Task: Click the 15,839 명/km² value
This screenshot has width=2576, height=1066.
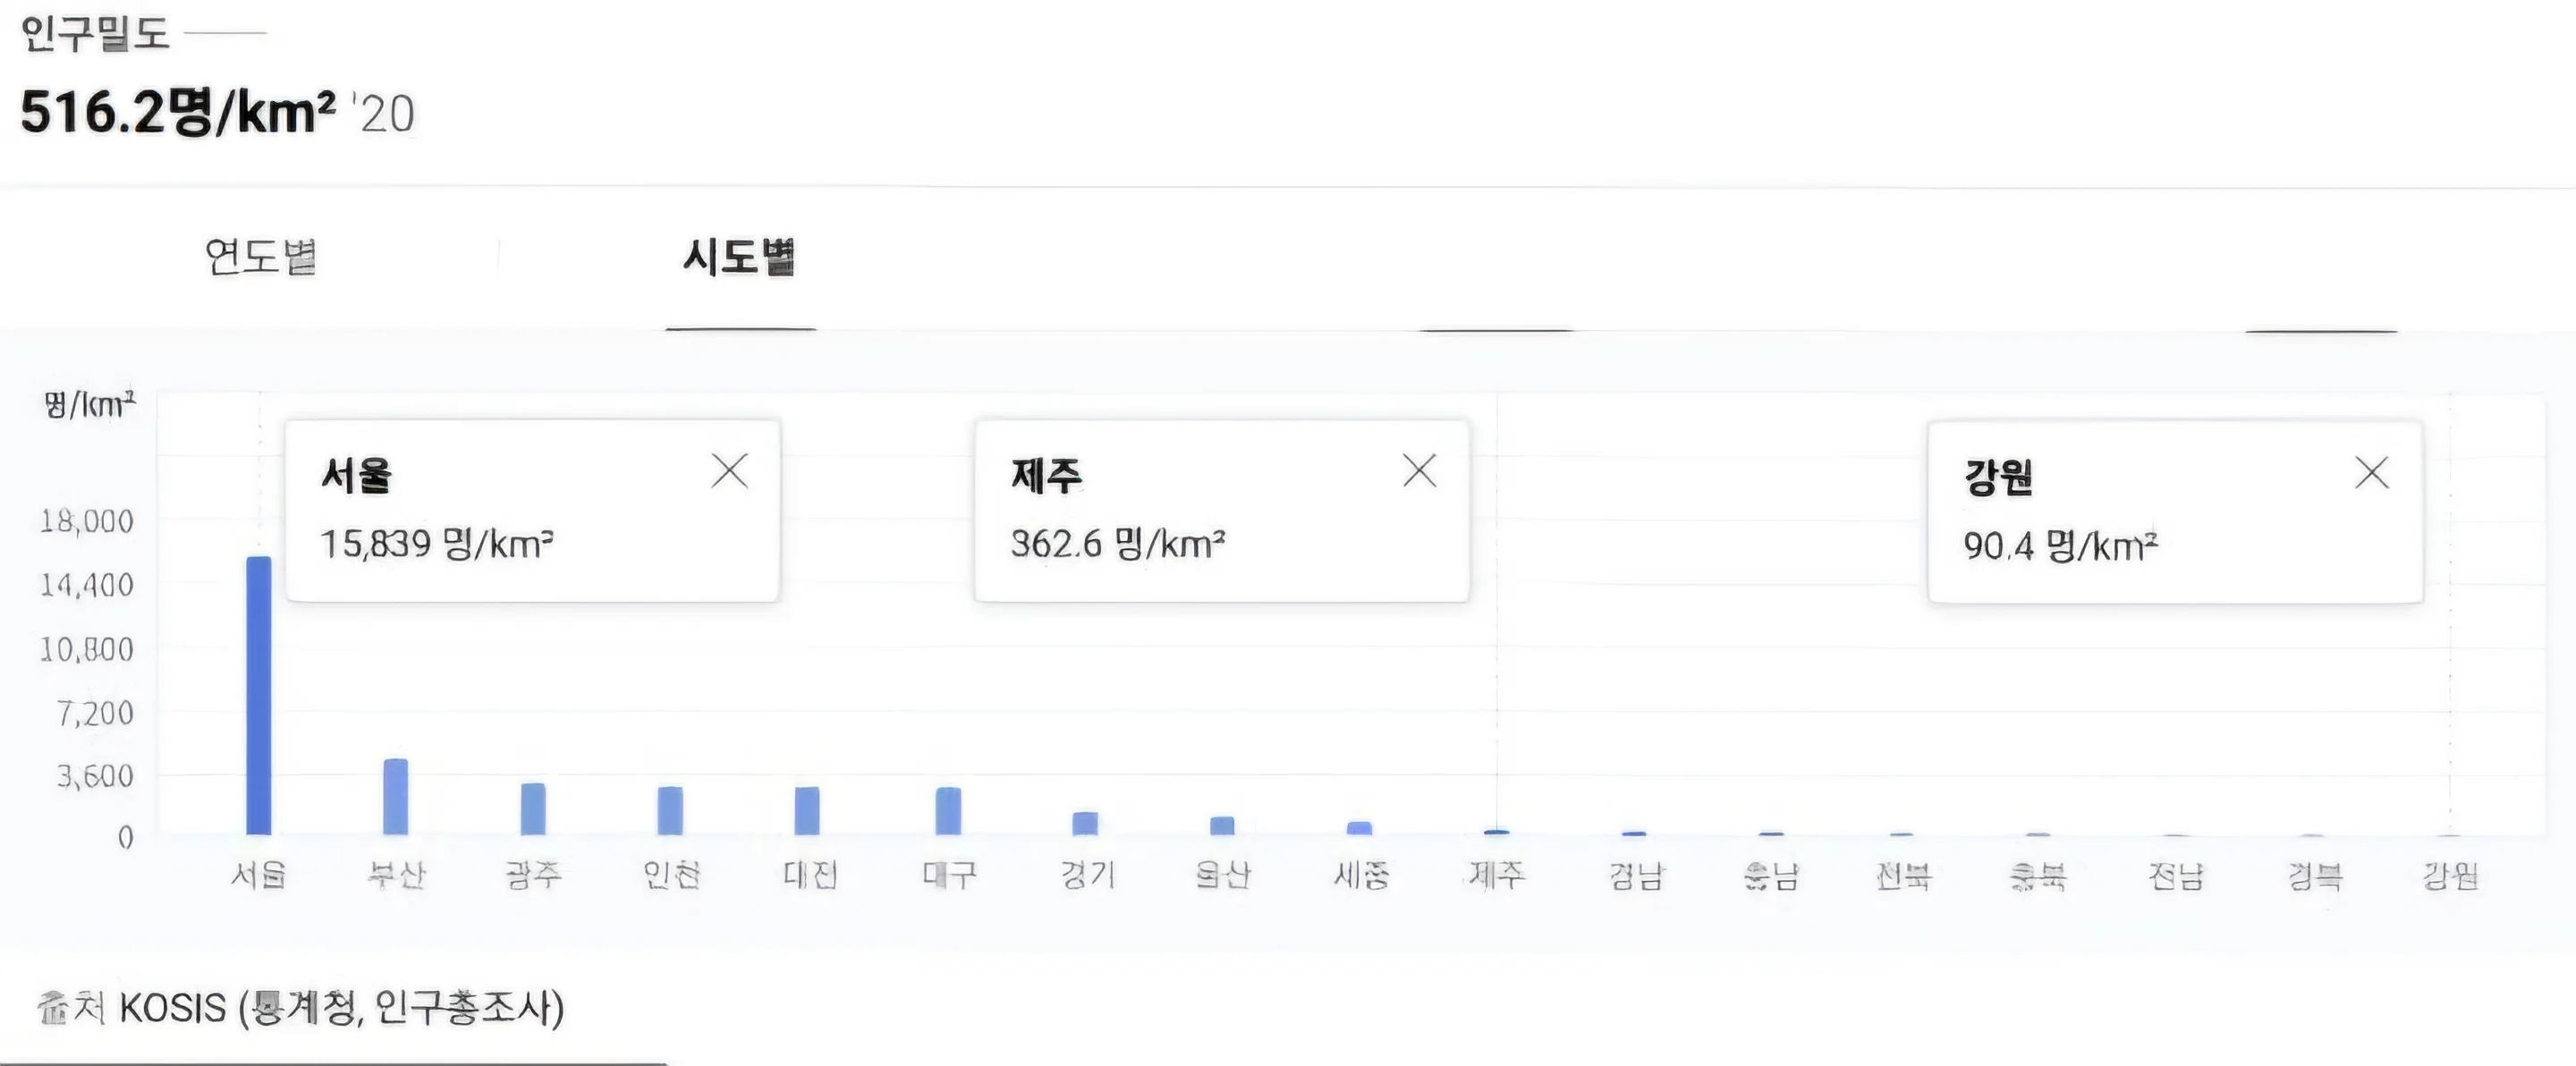Action: click(x=436, y=544)
